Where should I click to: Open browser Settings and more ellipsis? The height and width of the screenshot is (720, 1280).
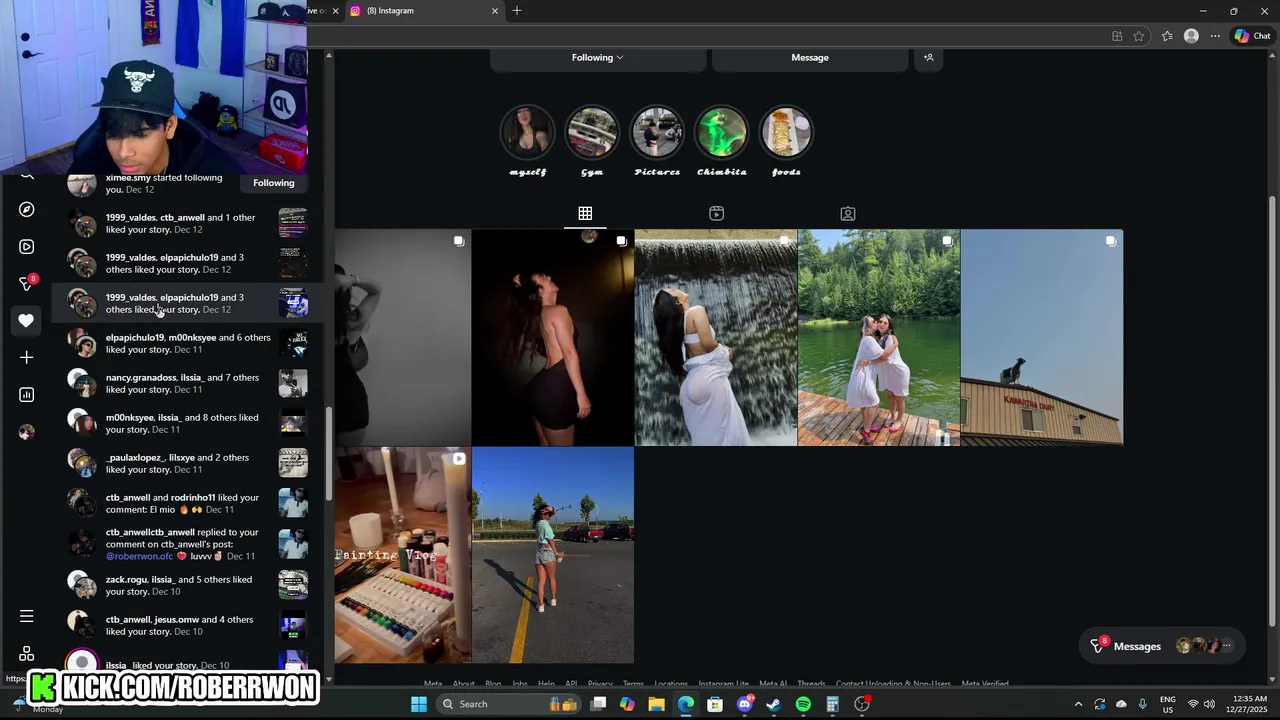click(1215, 36)
